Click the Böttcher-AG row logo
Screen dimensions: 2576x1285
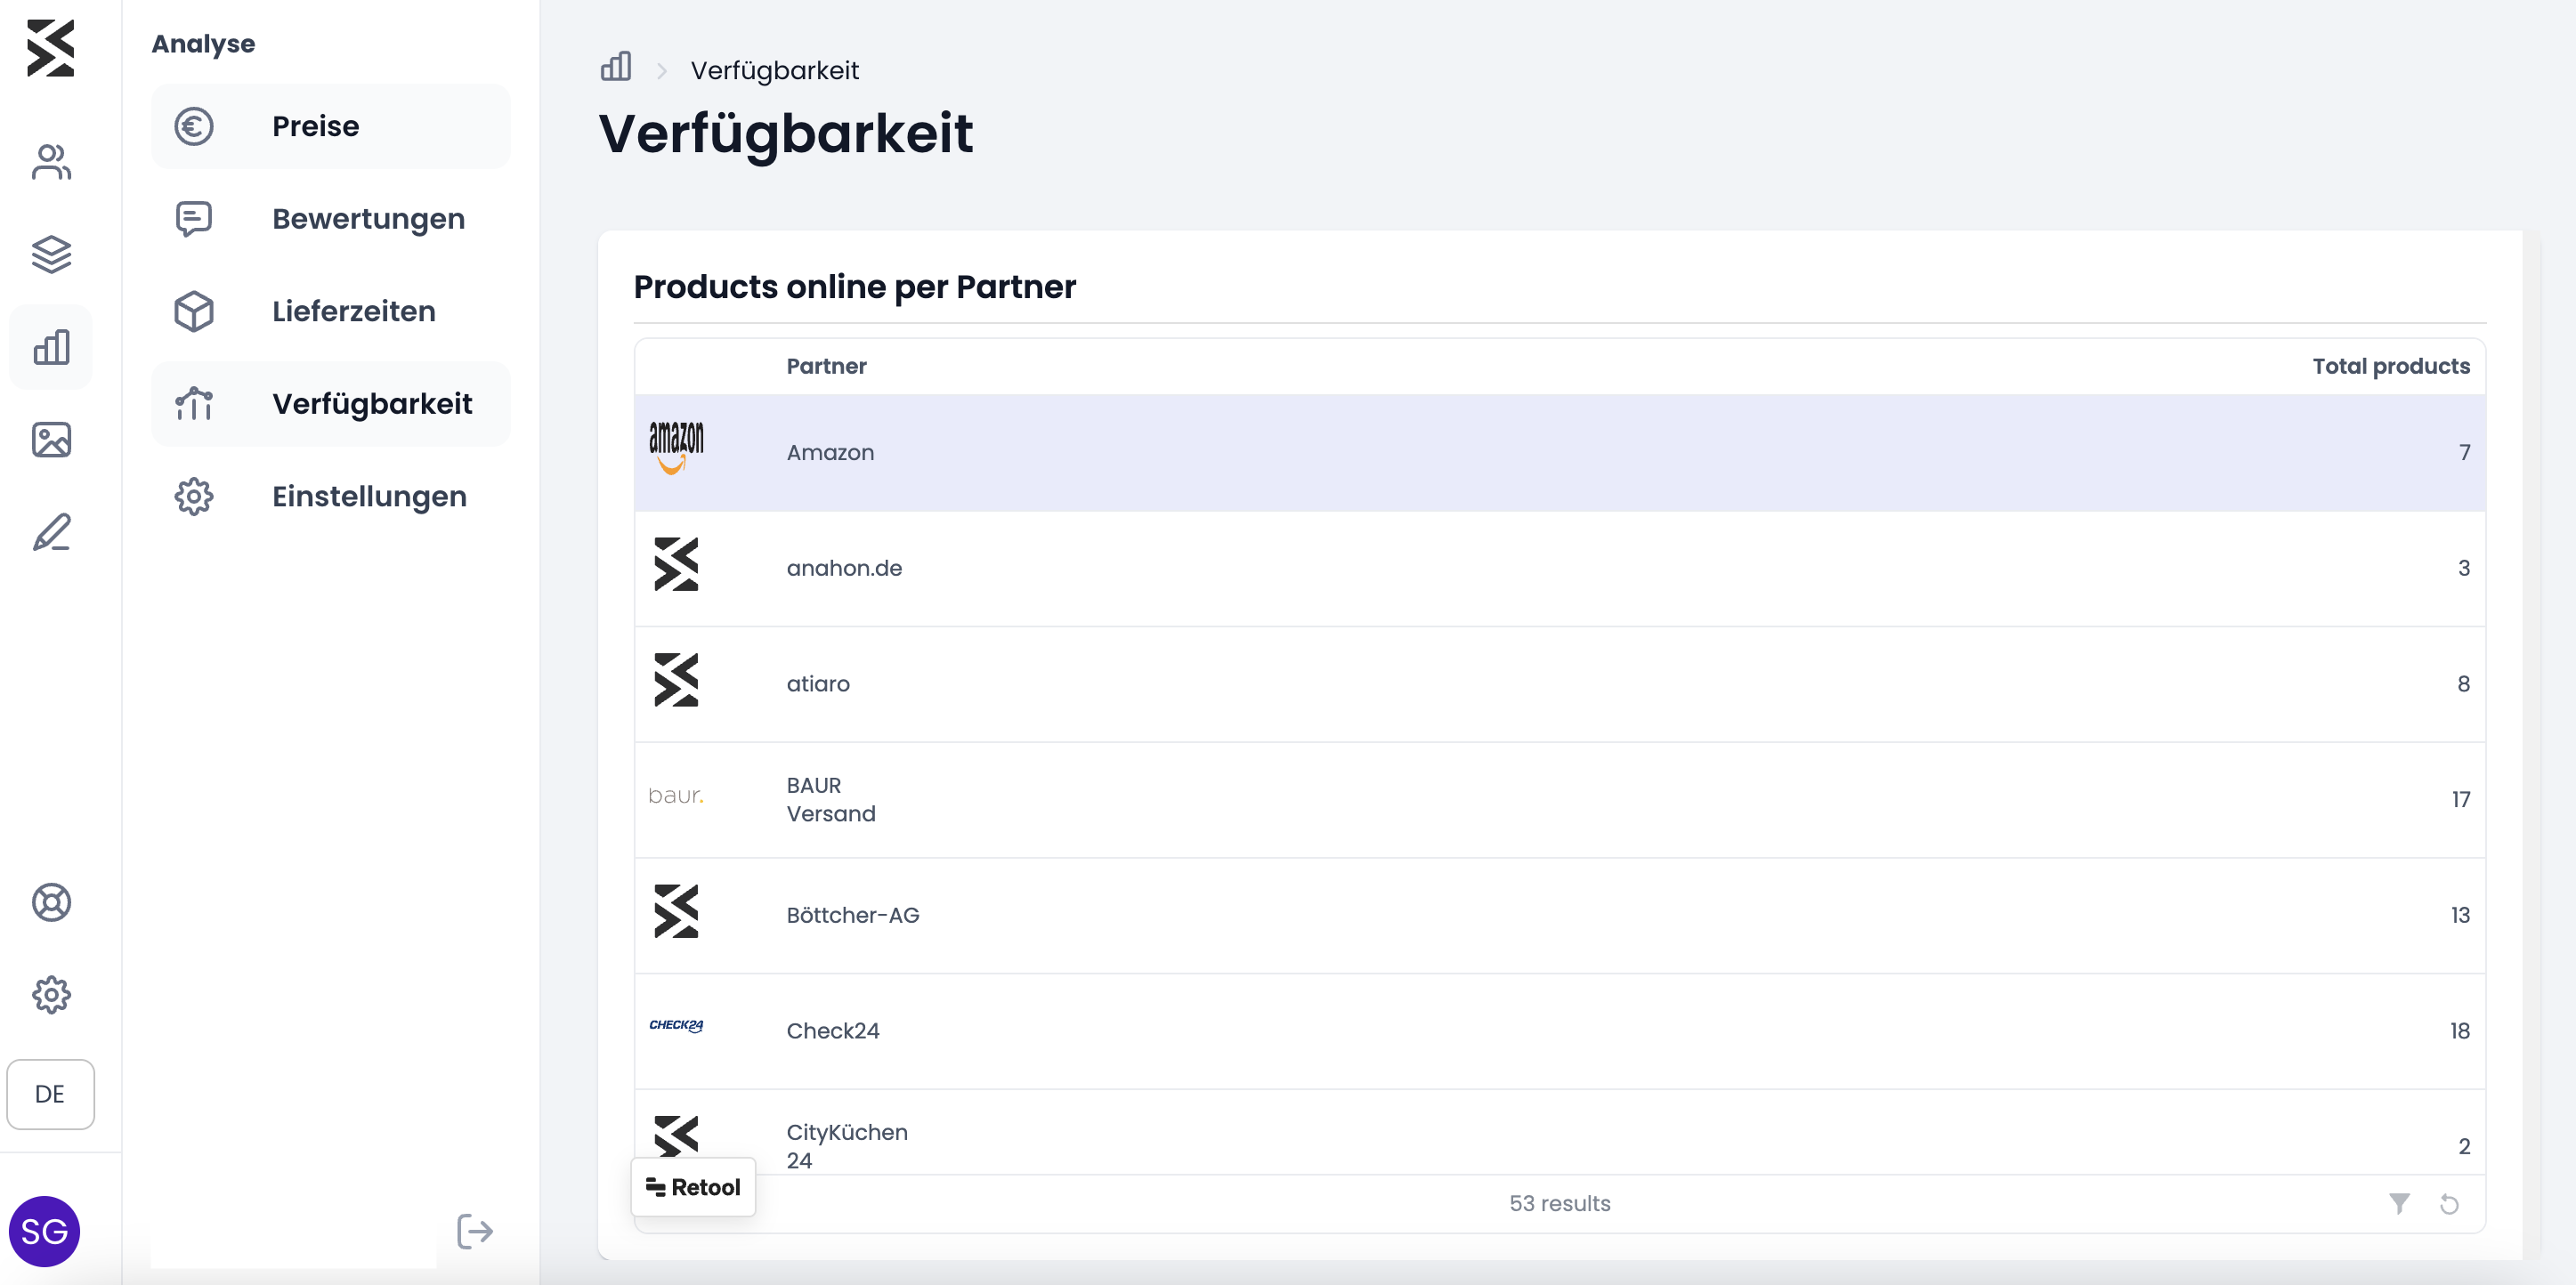[x=676, y=911]
